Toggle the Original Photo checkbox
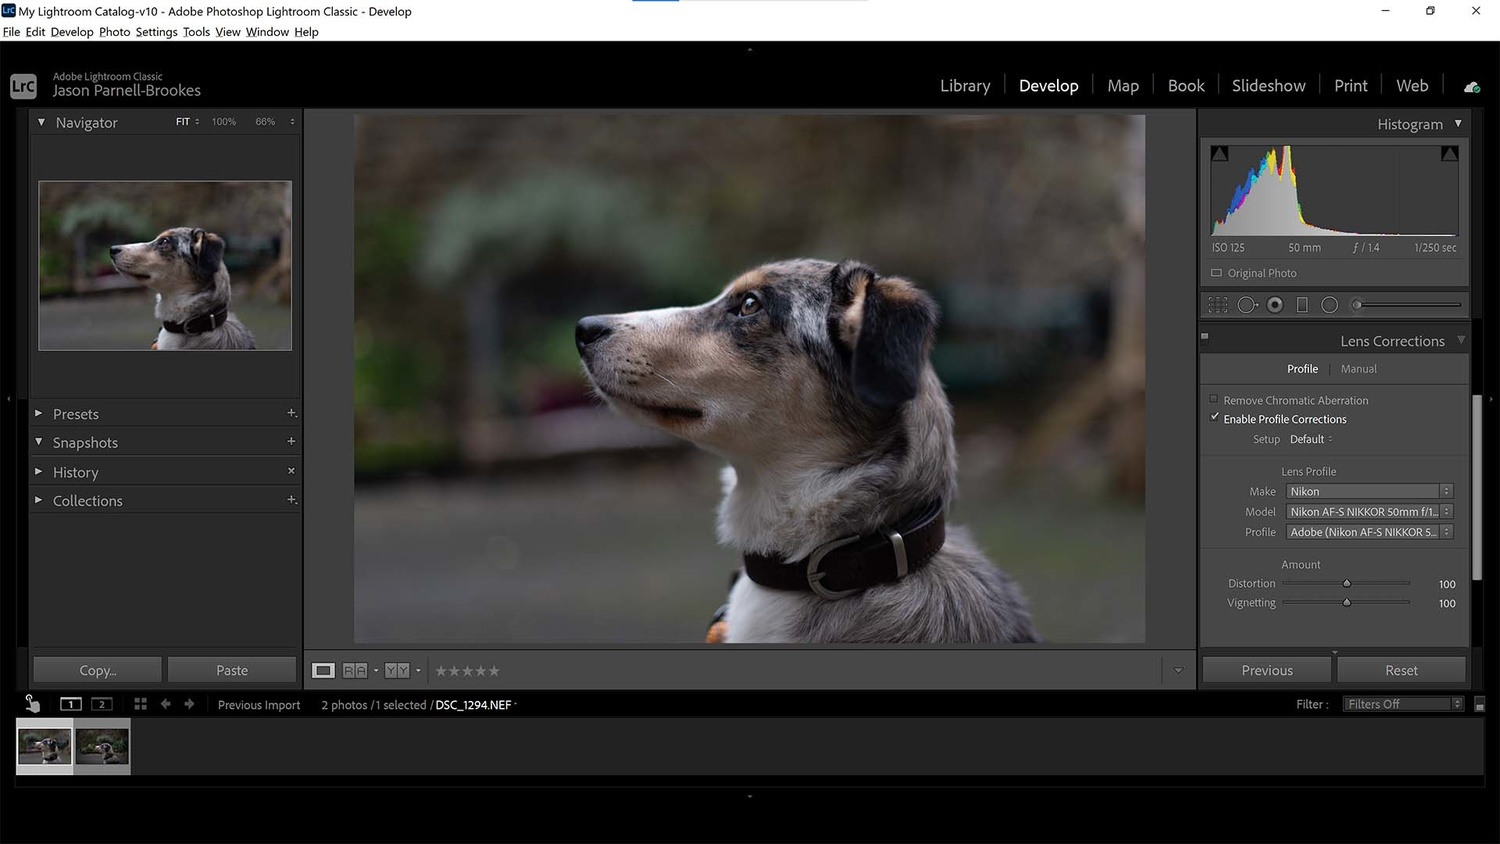Viewport: 1500px width, 844px height. [x=1216, y=273]
